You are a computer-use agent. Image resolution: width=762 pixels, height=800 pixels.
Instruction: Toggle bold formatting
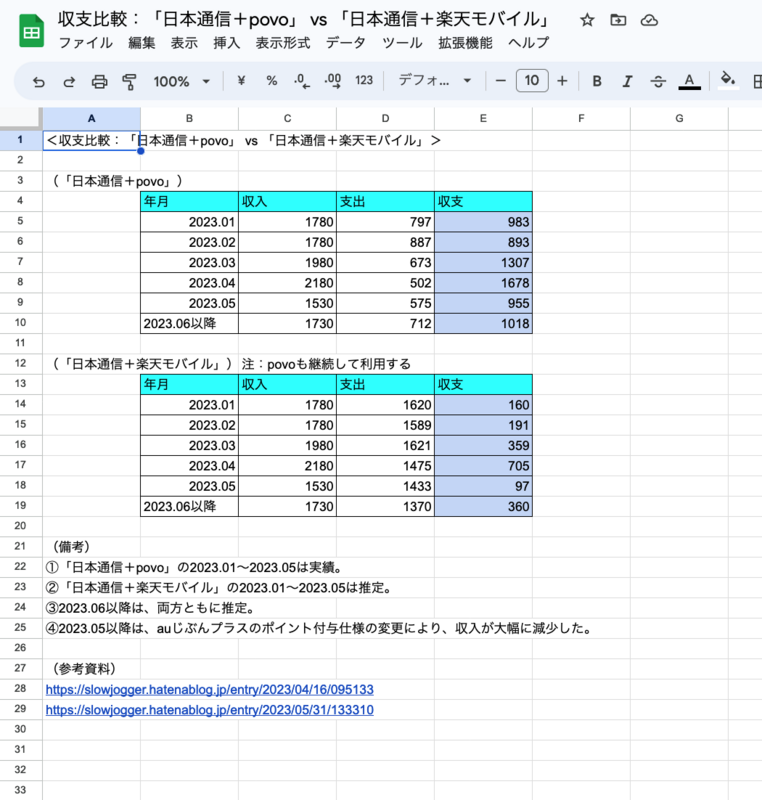tap(597, 81)
